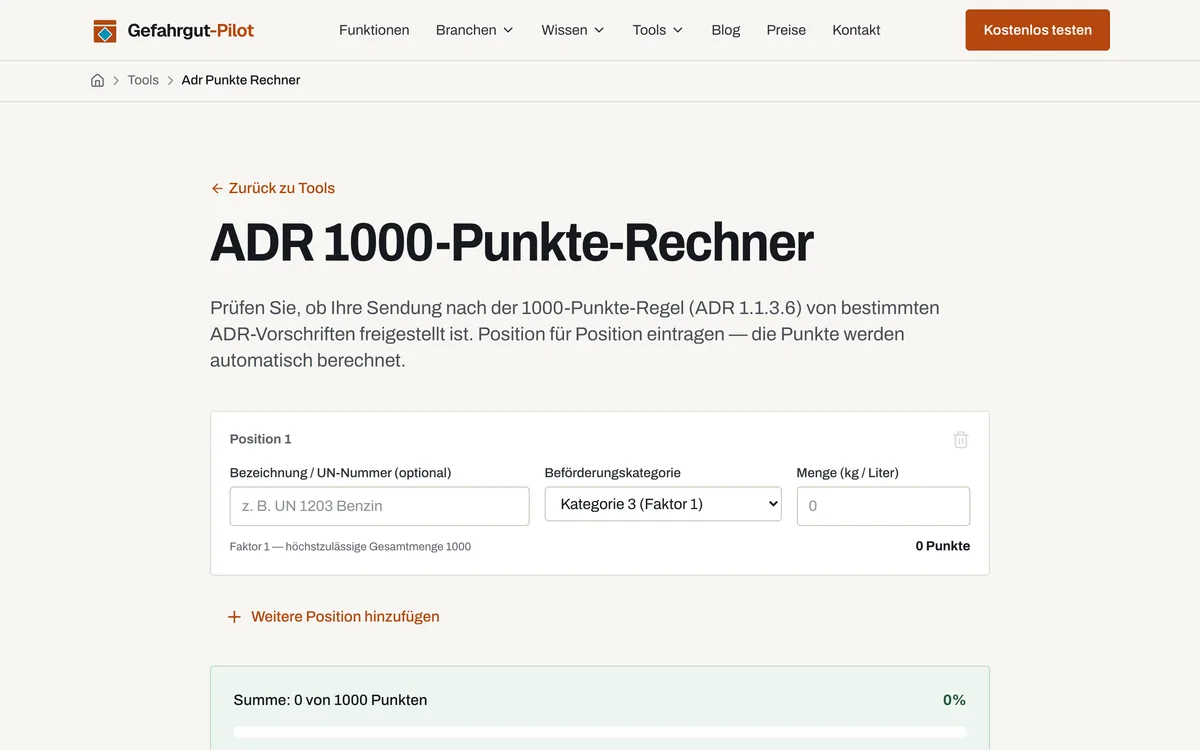Open the Kontakt page
The width and height of the screenshot is (1200, 750).
(x=856, y=30)
